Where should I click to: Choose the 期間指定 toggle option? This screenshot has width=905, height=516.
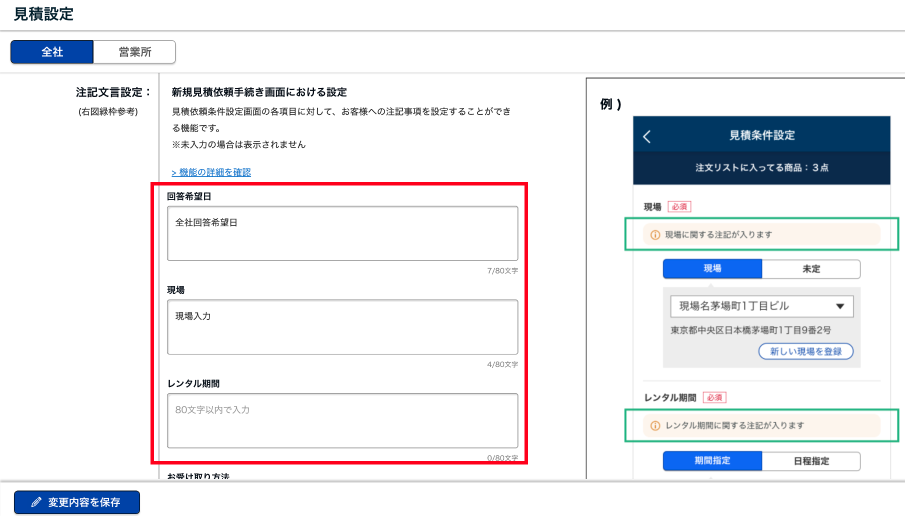712,461
